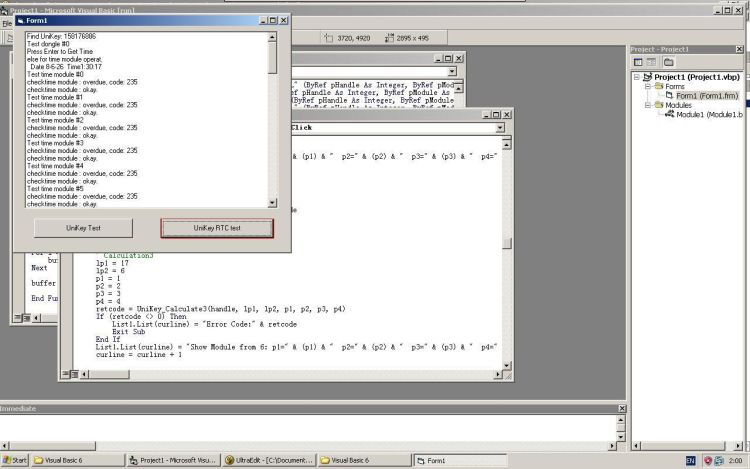Screen dimensions: 750x469
Task: Click the Form1 taskbar button
Action: coord(460,460)
